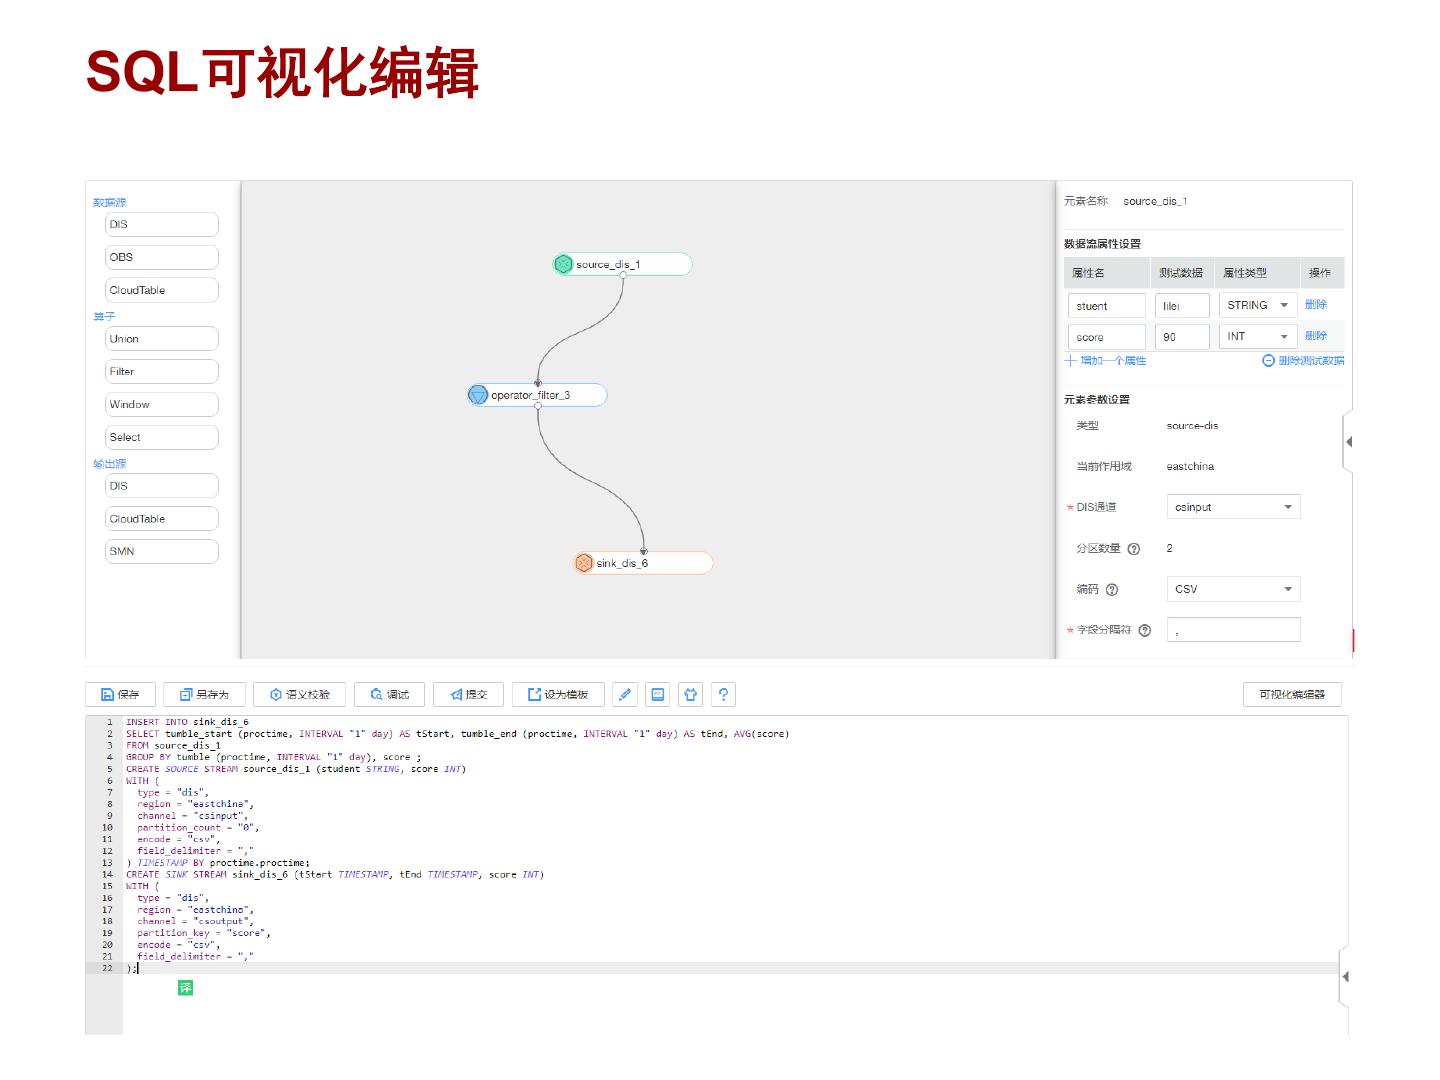Expand the CSV encoding dropdown
Viewport: 1440px width, 1080px height.
(x=1232, y=589)
